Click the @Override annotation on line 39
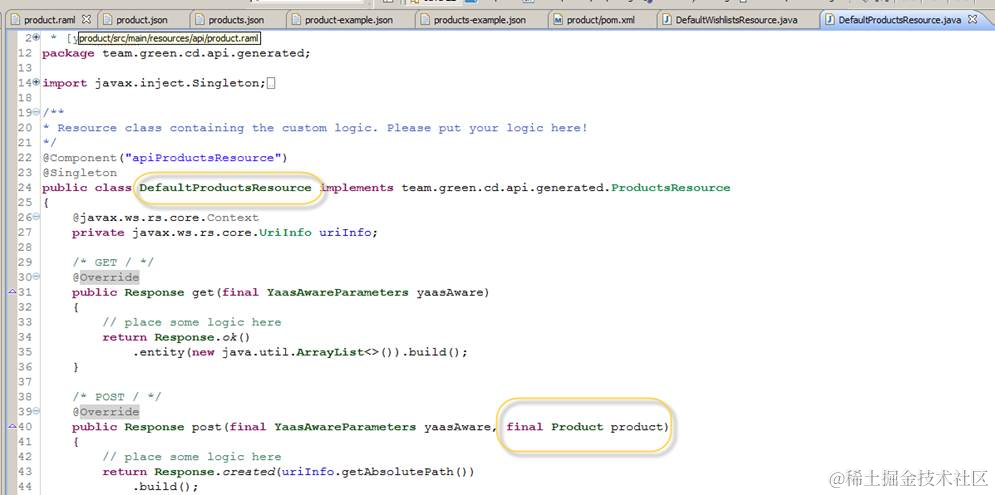The image size is (995, 495). coord(105,412)
